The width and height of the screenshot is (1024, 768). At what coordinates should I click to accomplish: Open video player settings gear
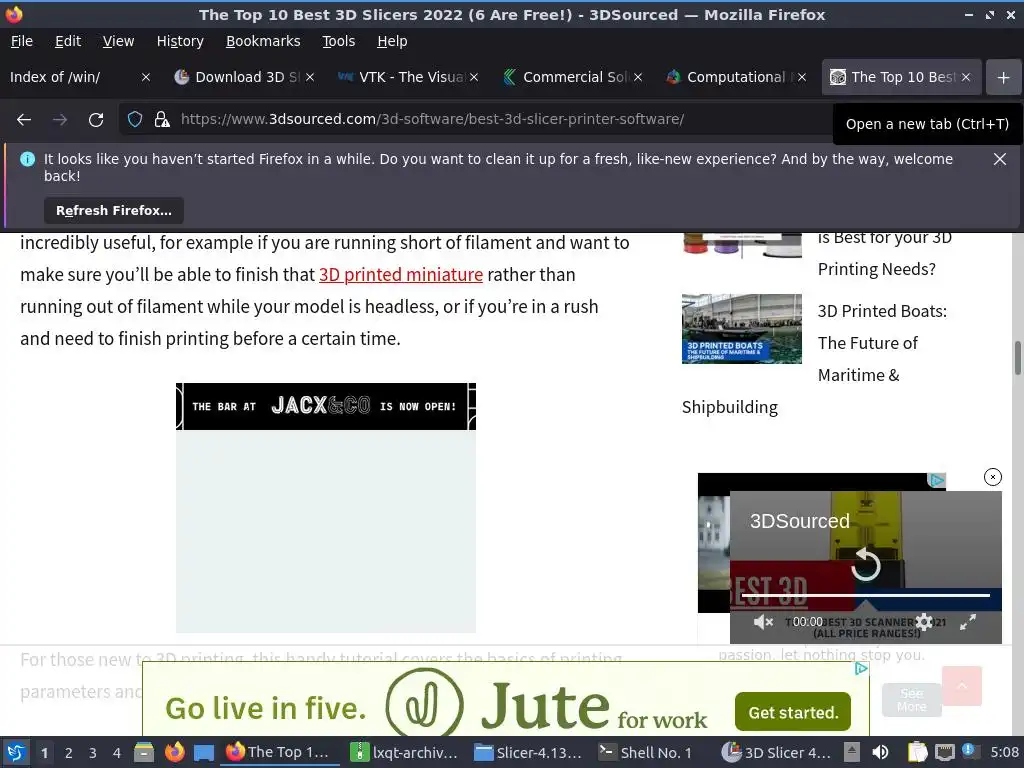pyautogui.click(x=924, y=622)
